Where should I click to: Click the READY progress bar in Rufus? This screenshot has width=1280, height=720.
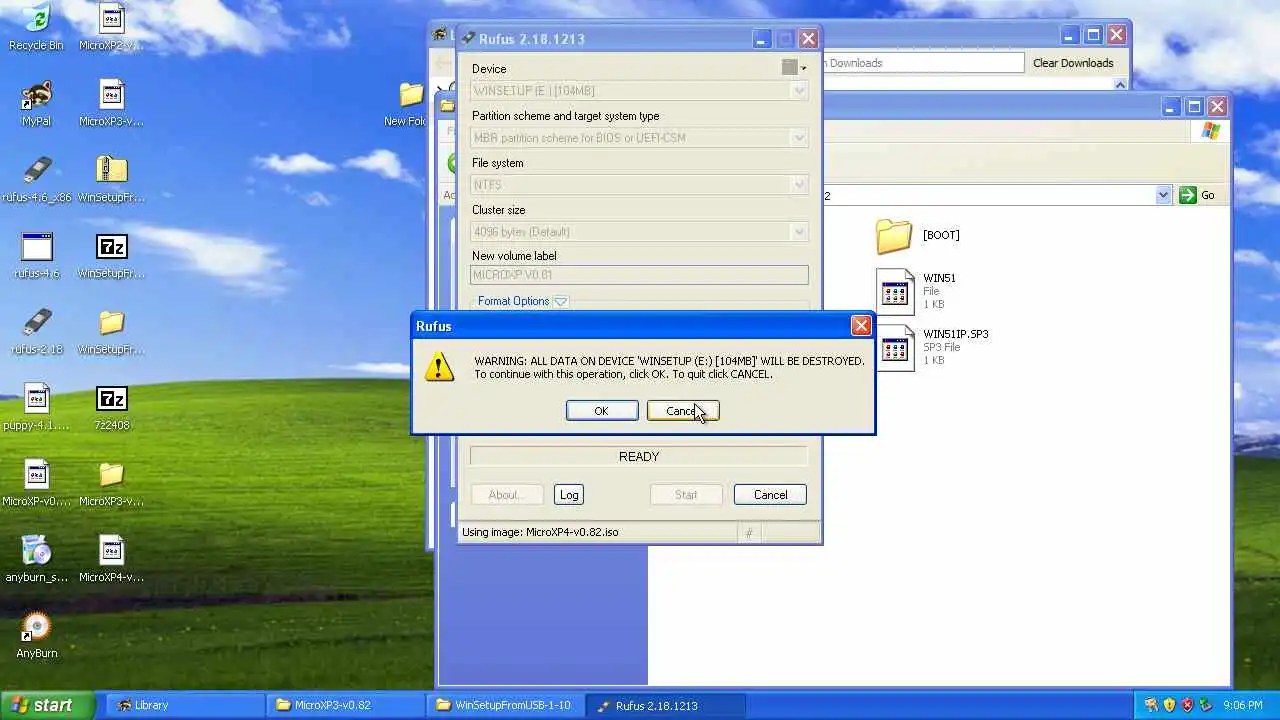(639, 456)
